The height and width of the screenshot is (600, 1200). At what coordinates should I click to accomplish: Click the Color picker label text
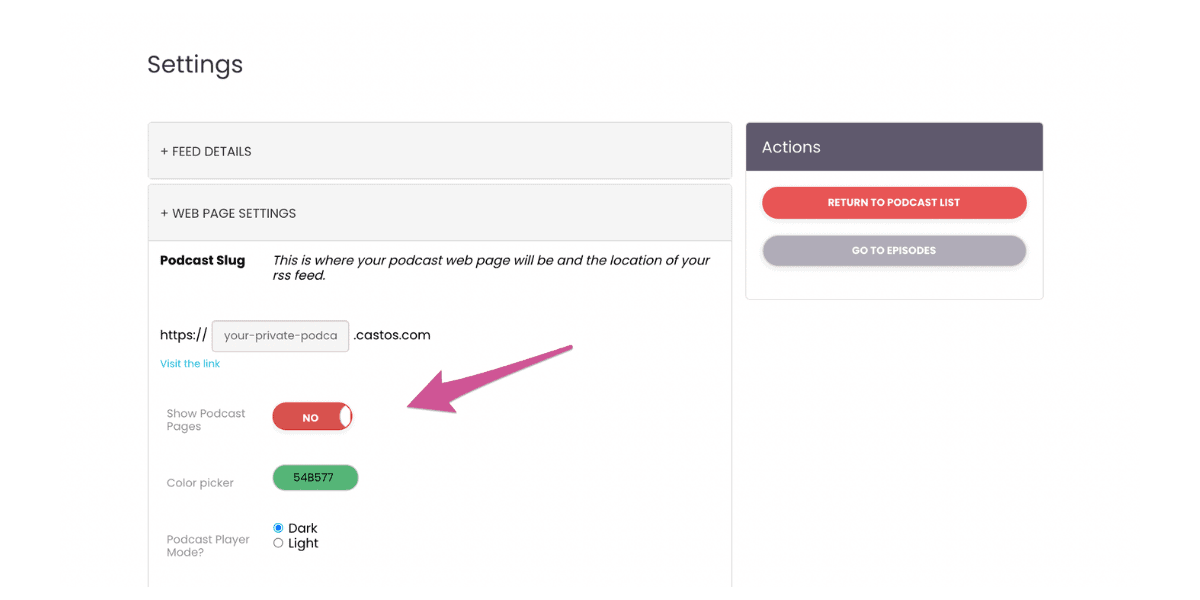[200, 483]
